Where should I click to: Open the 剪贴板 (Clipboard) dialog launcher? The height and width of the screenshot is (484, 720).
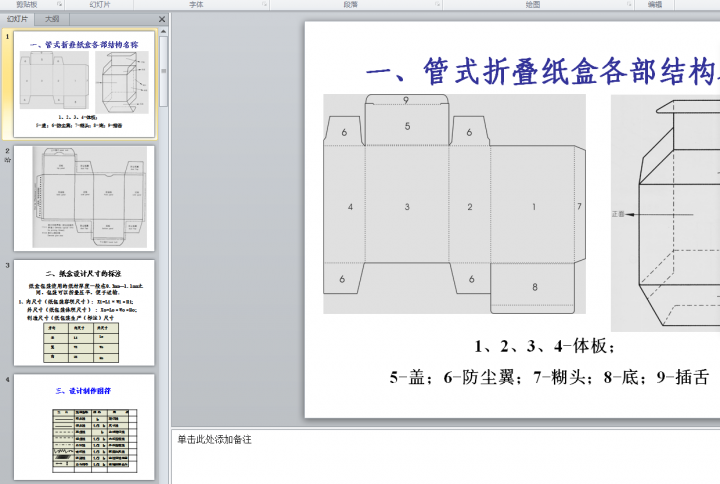(59, 5)
